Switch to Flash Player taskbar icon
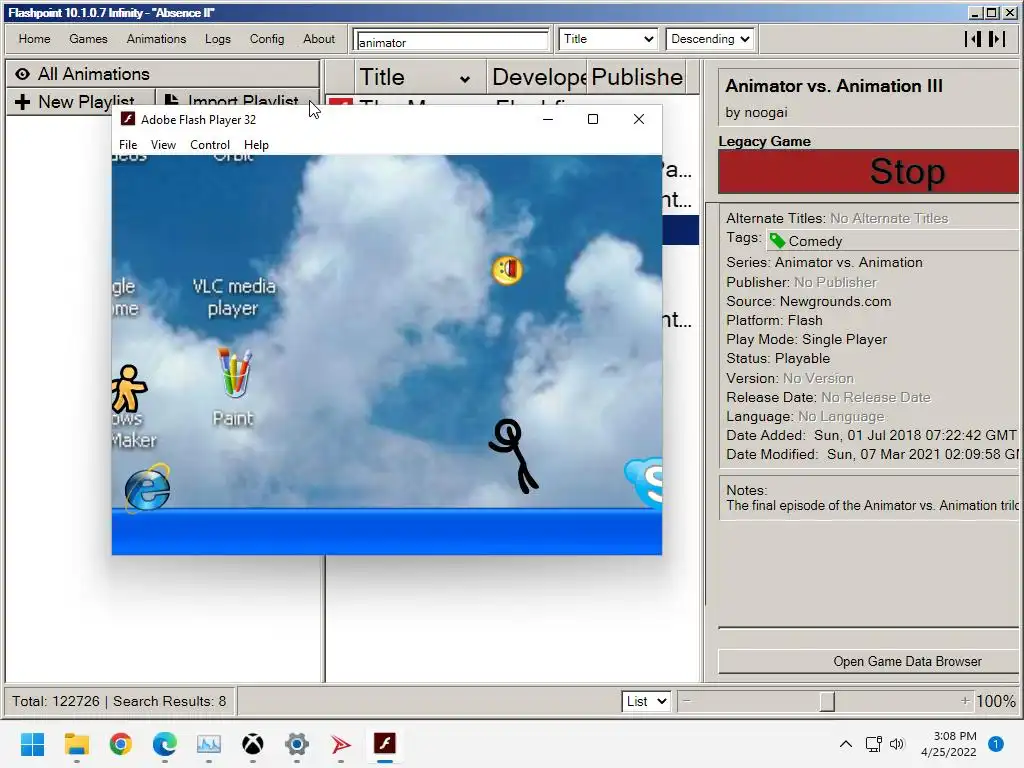Image resolution: width=1024 pixels, height=768 pixels. coord(385,744)
